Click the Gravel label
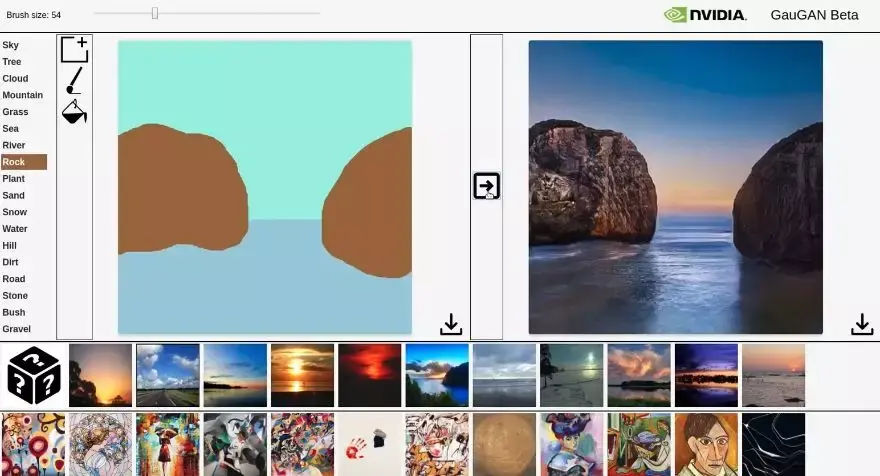This screenshot has height=476, width=880. tap(17, 329)
